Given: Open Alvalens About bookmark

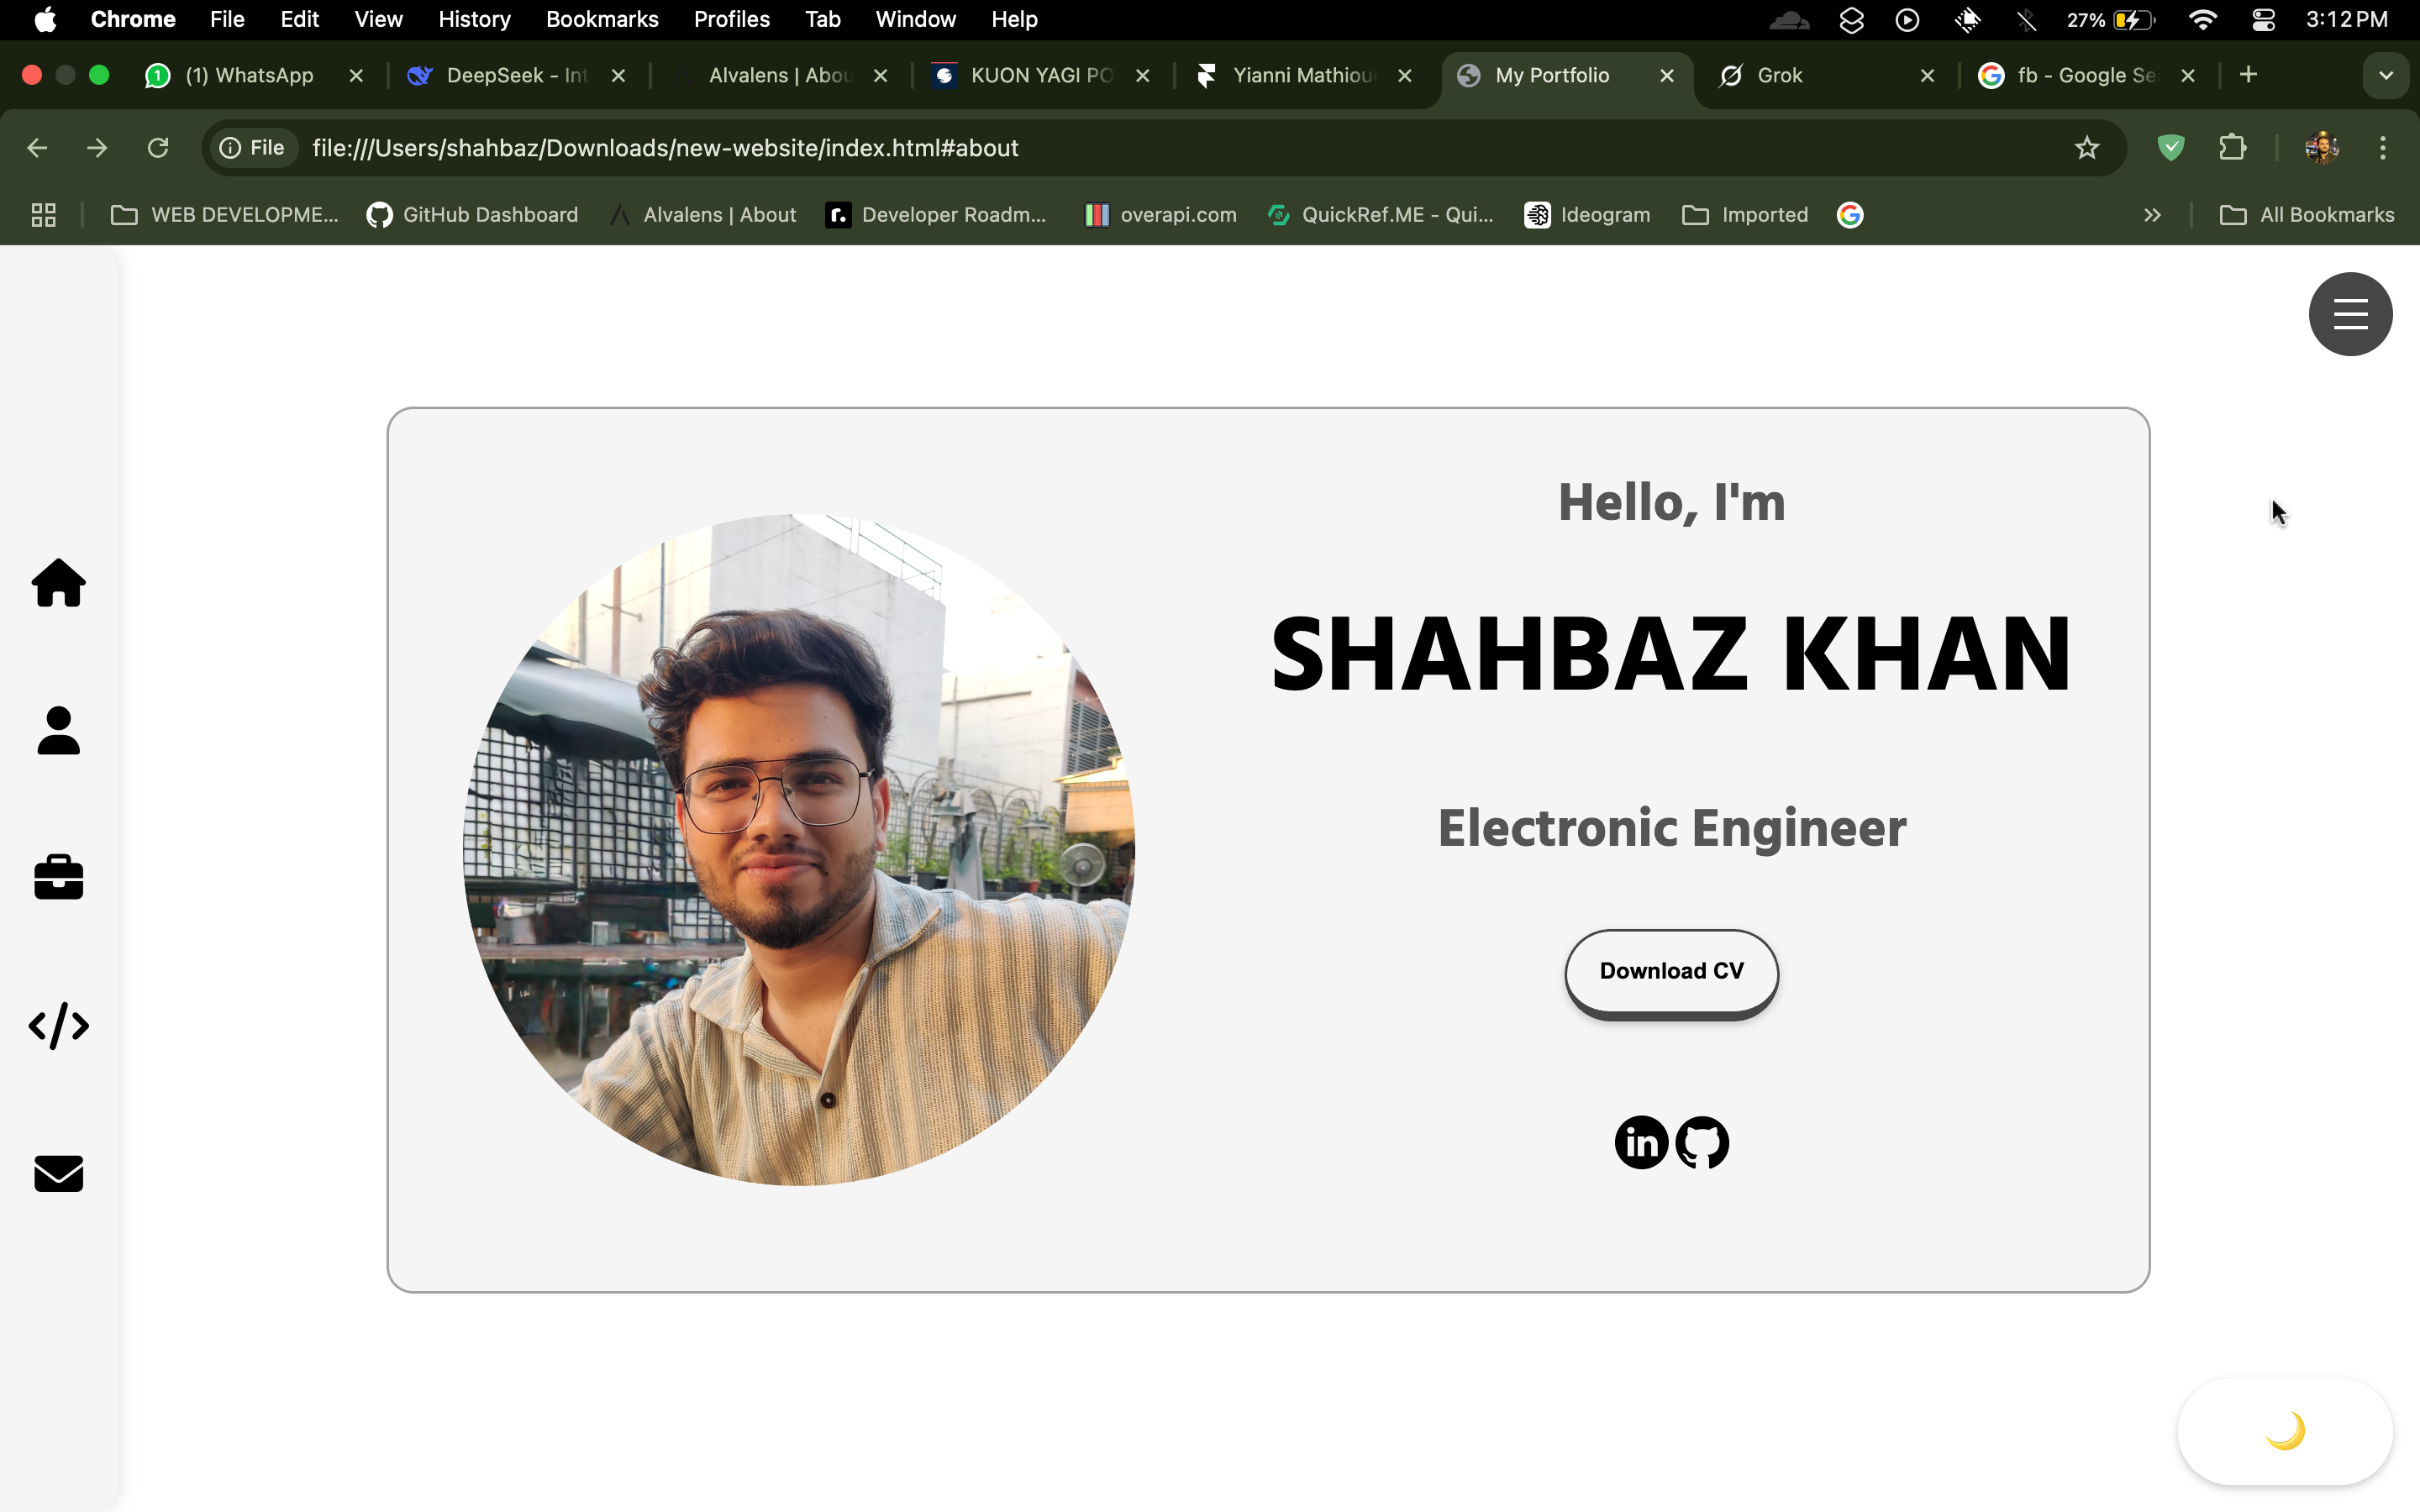Looking at the screenshot, I should tap(703, 215).
